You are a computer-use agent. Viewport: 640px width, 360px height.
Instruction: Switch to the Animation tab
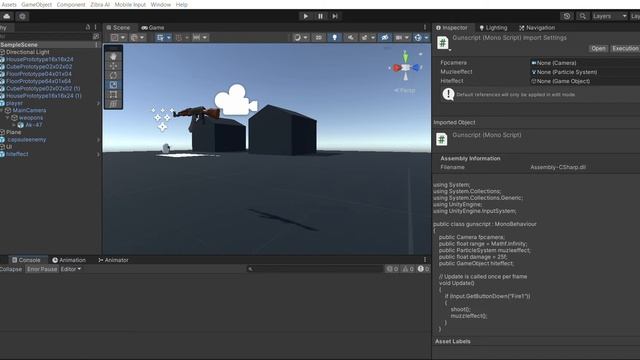pos(69,260)
